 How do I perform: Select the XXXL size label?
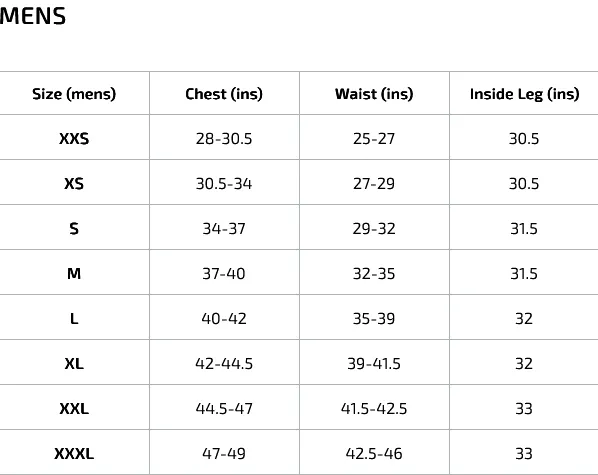tap(74, 454)
